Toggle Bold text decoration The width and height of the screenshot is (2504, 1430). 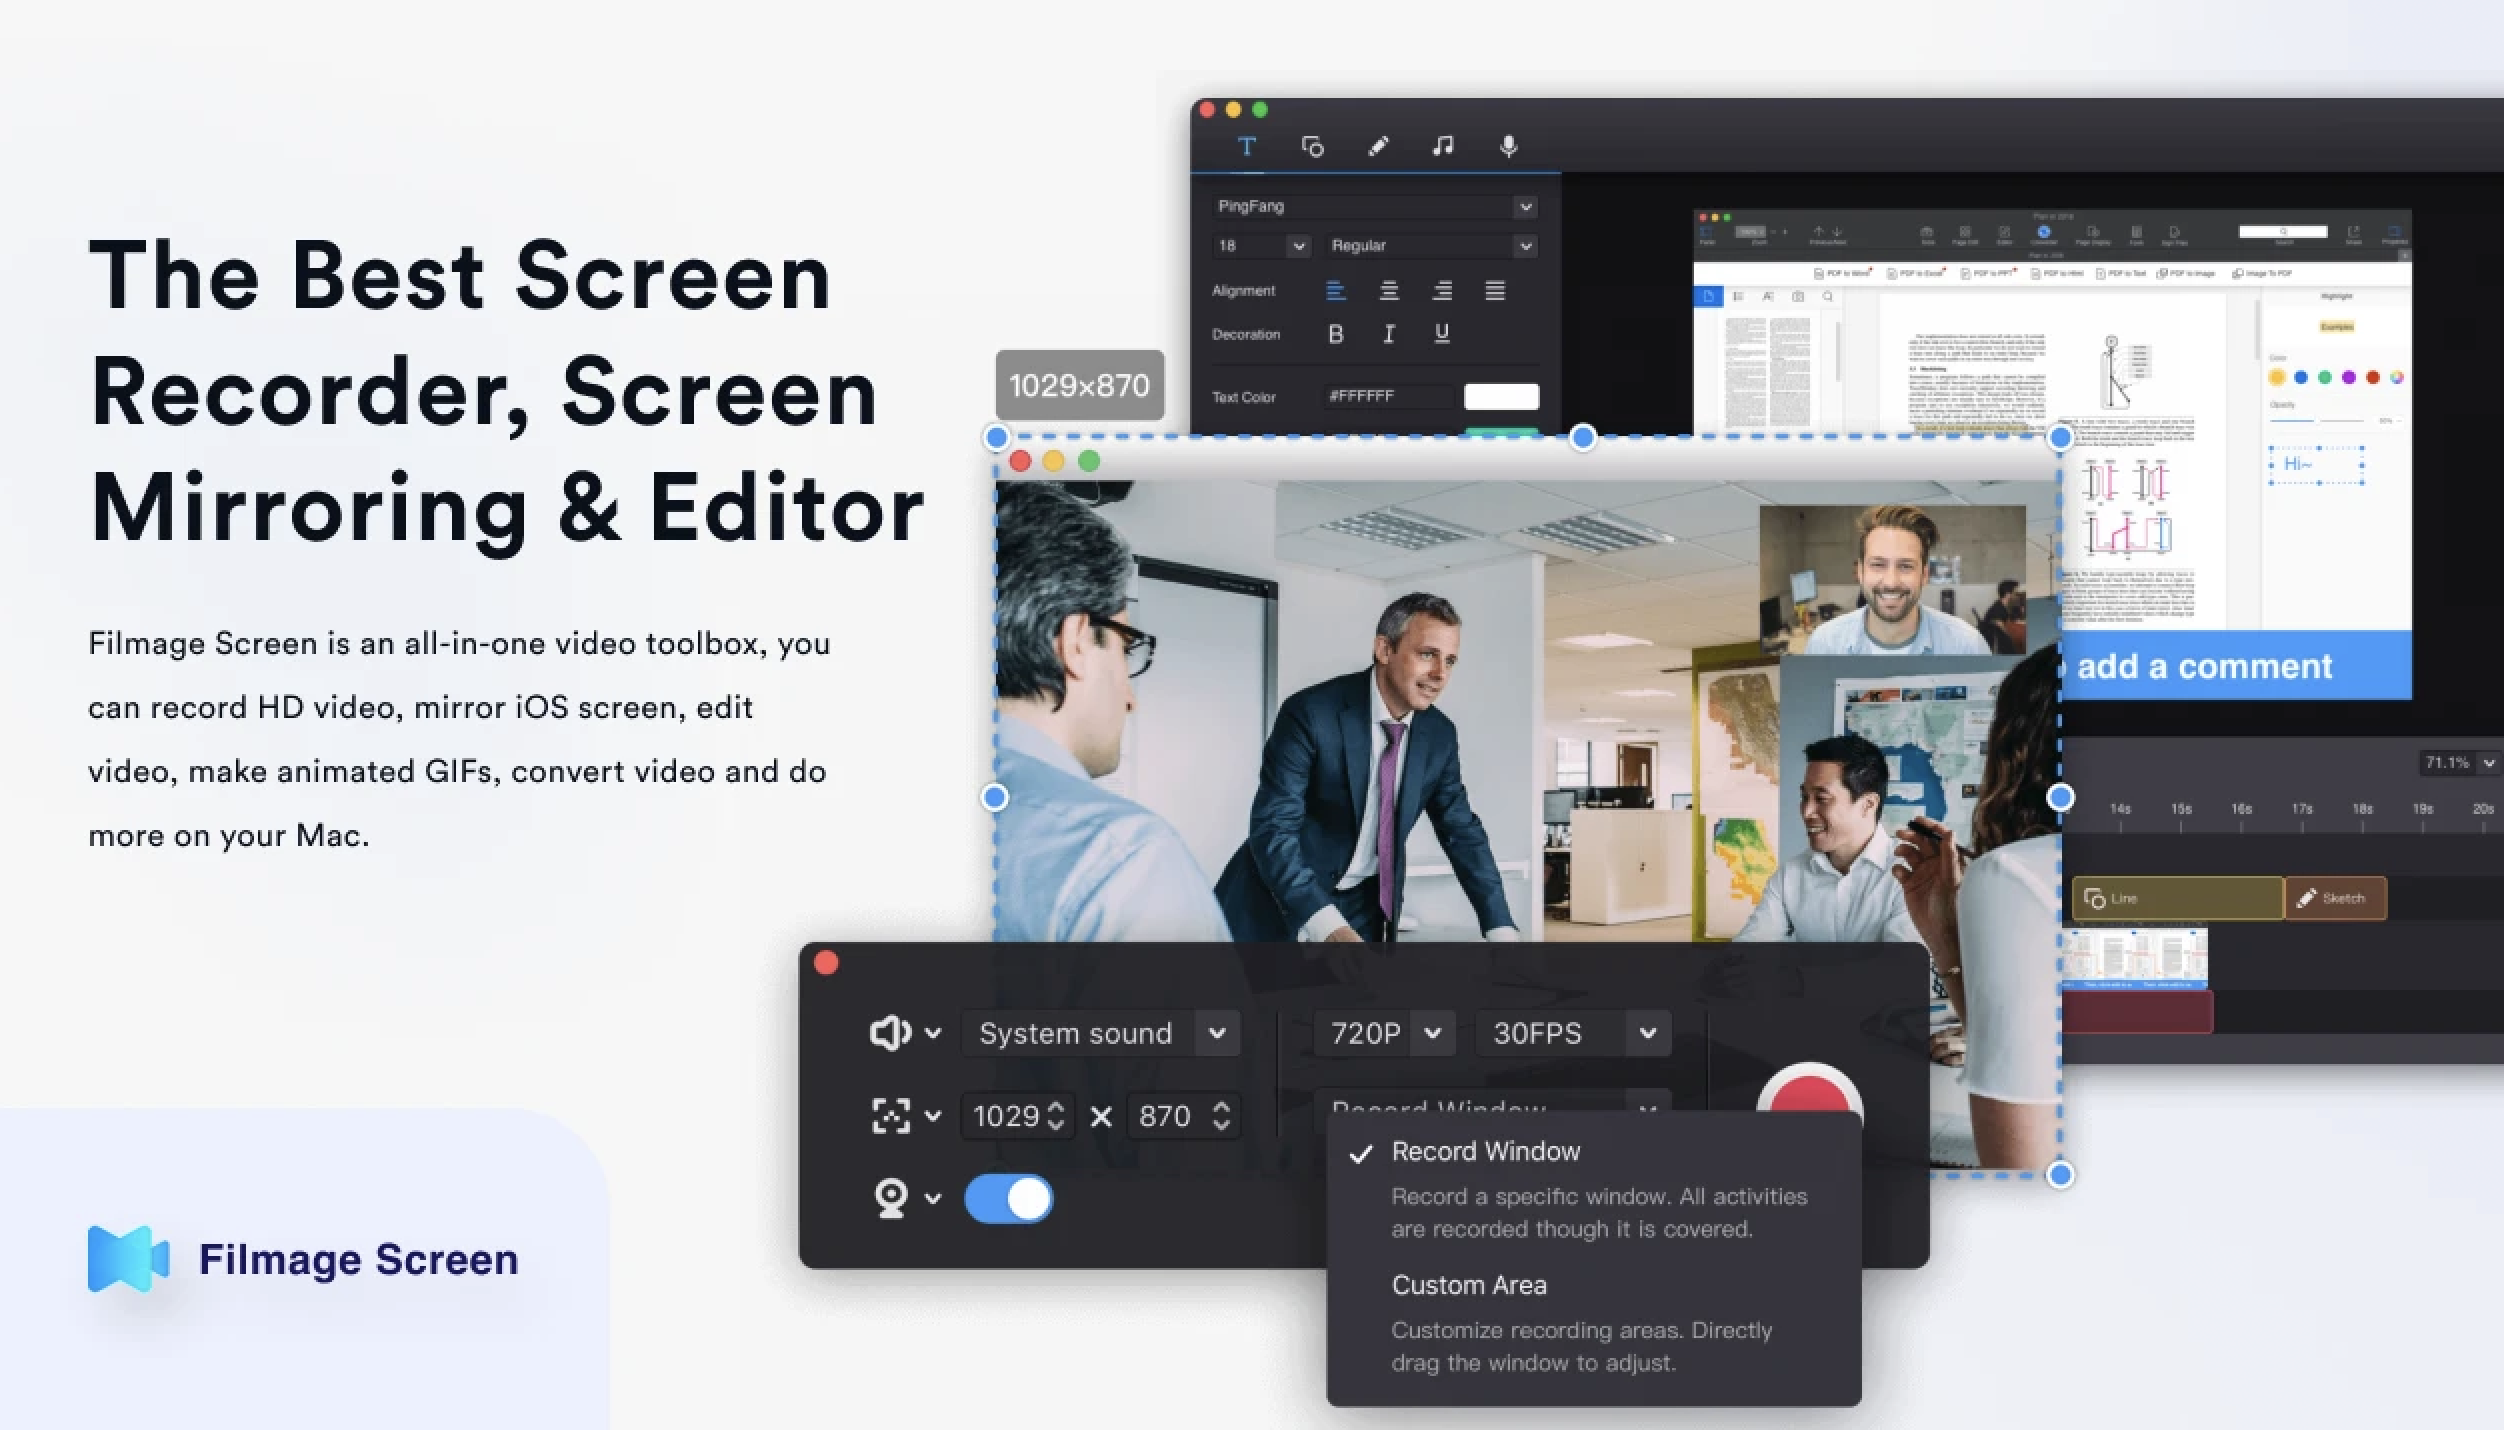pyautogui.click(x=1335, y=334)
